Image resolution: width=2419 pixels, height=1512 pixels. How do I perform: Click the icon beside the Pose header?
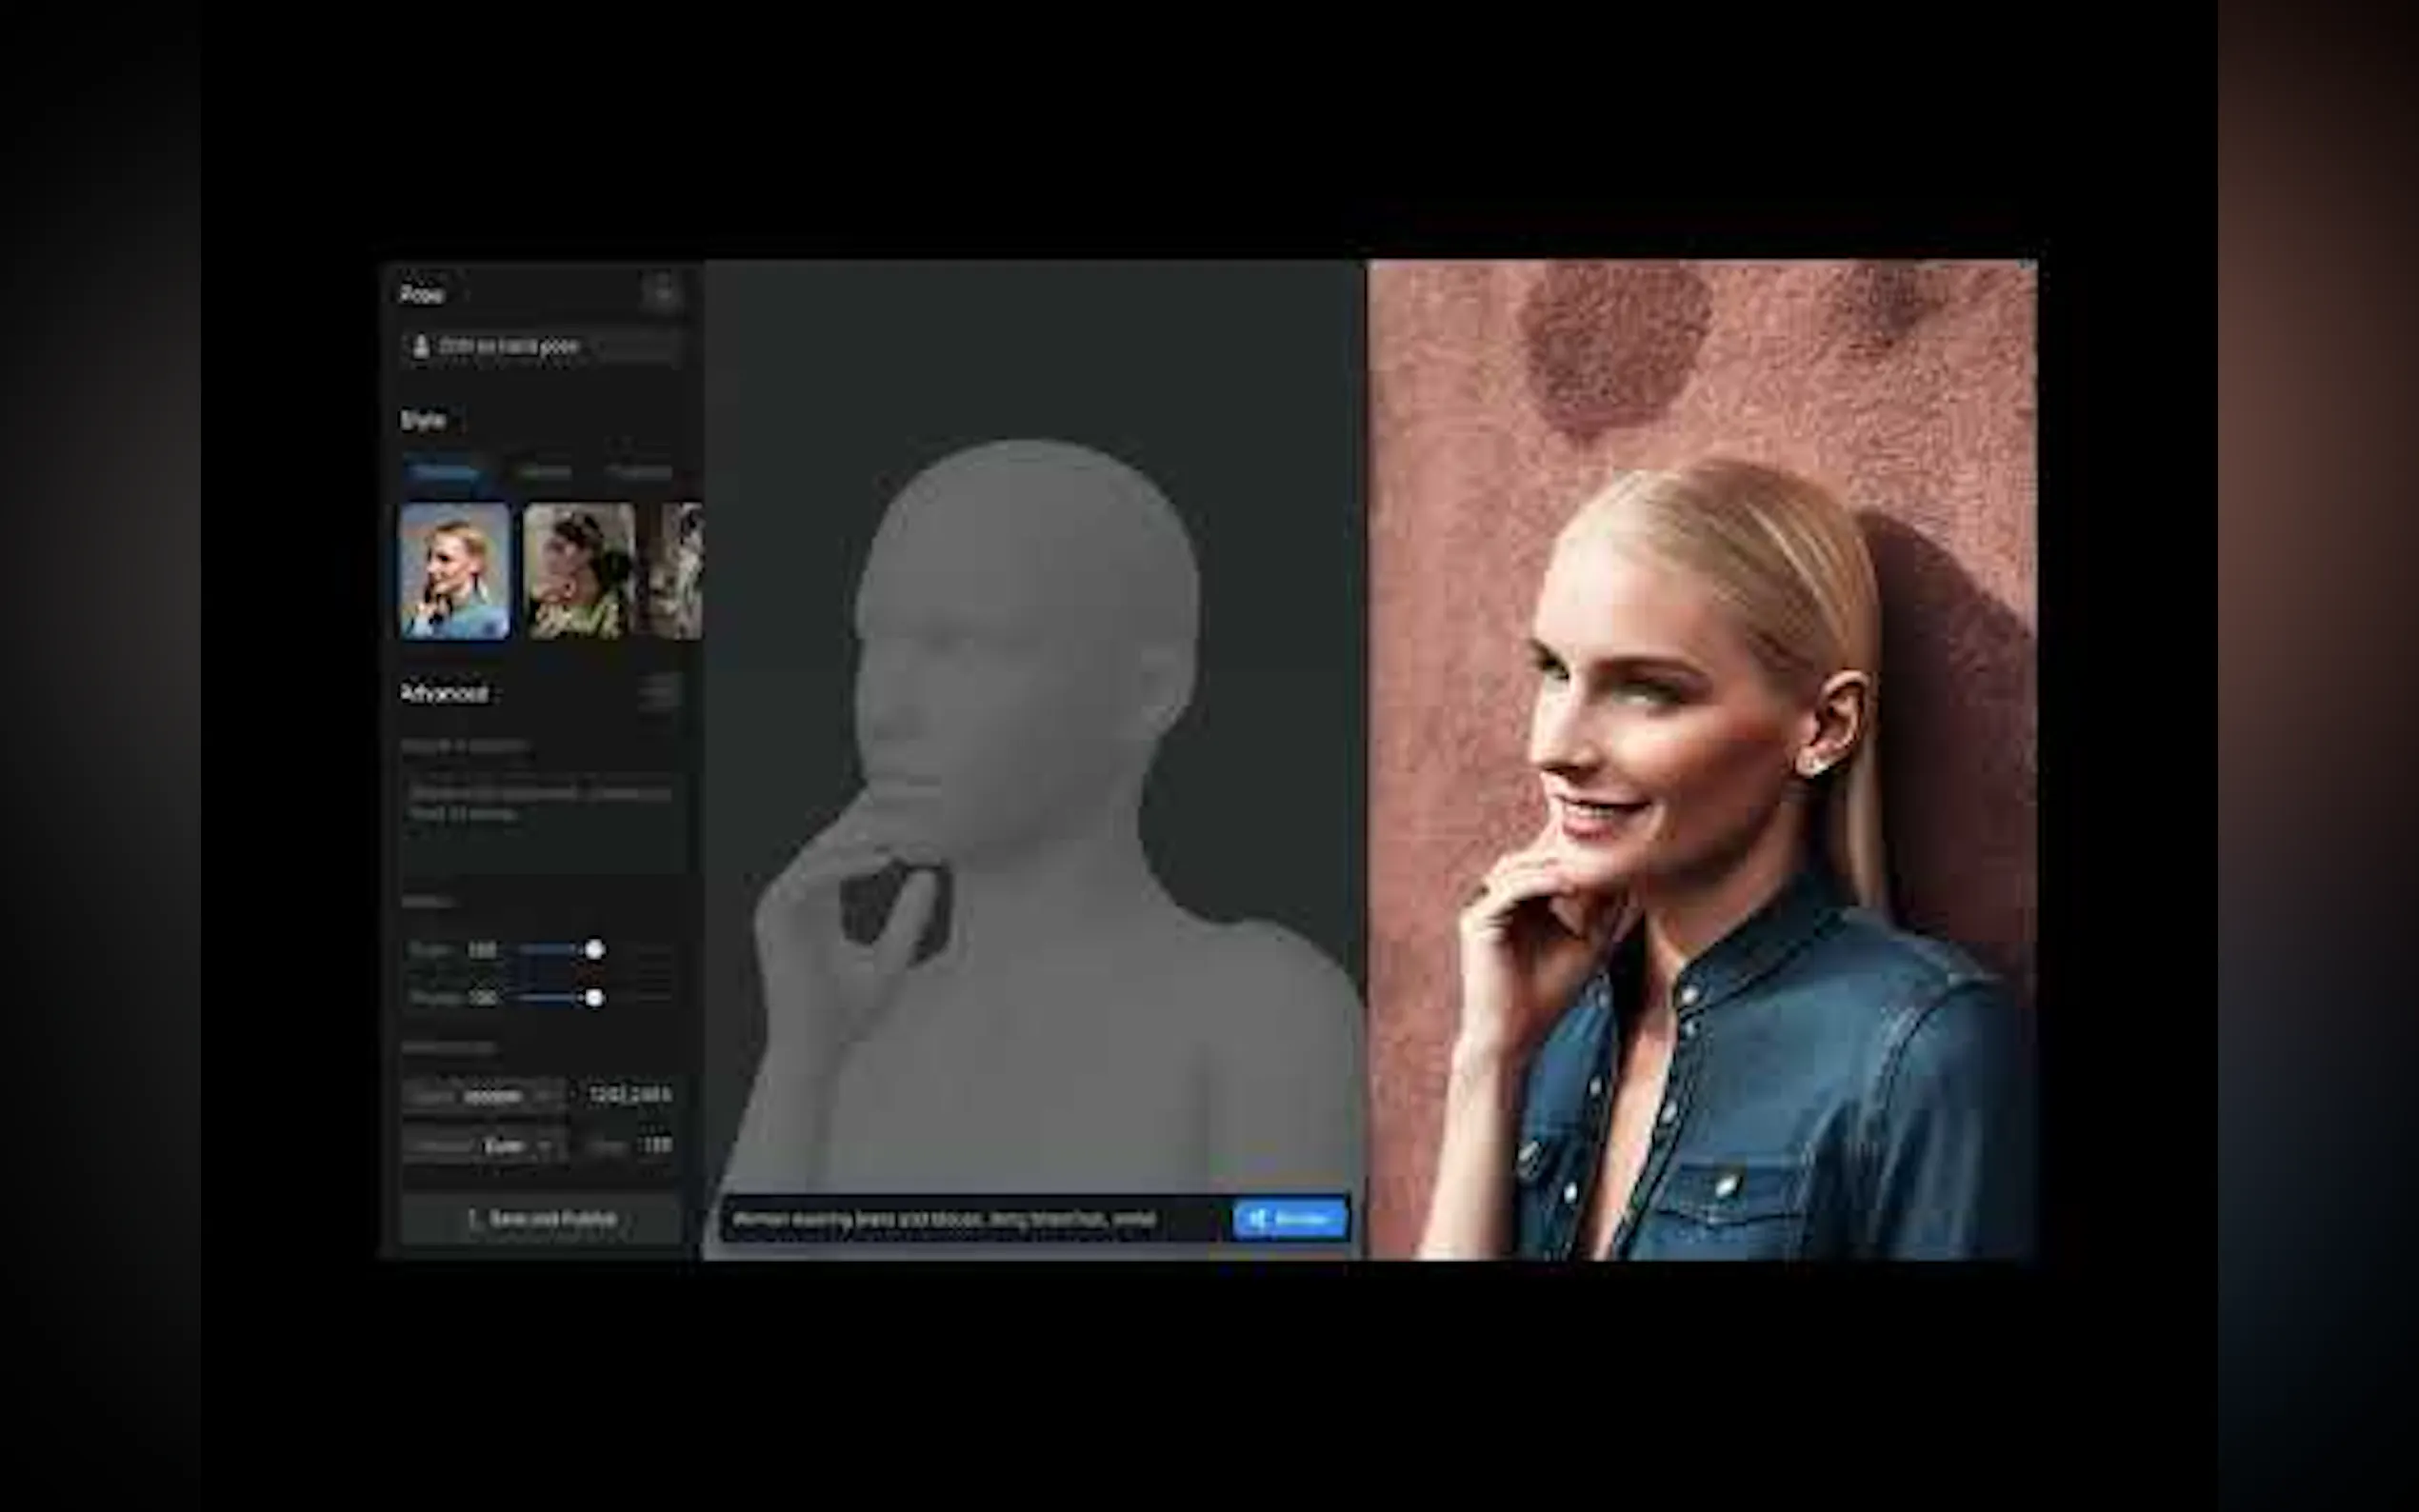[662, 294]
